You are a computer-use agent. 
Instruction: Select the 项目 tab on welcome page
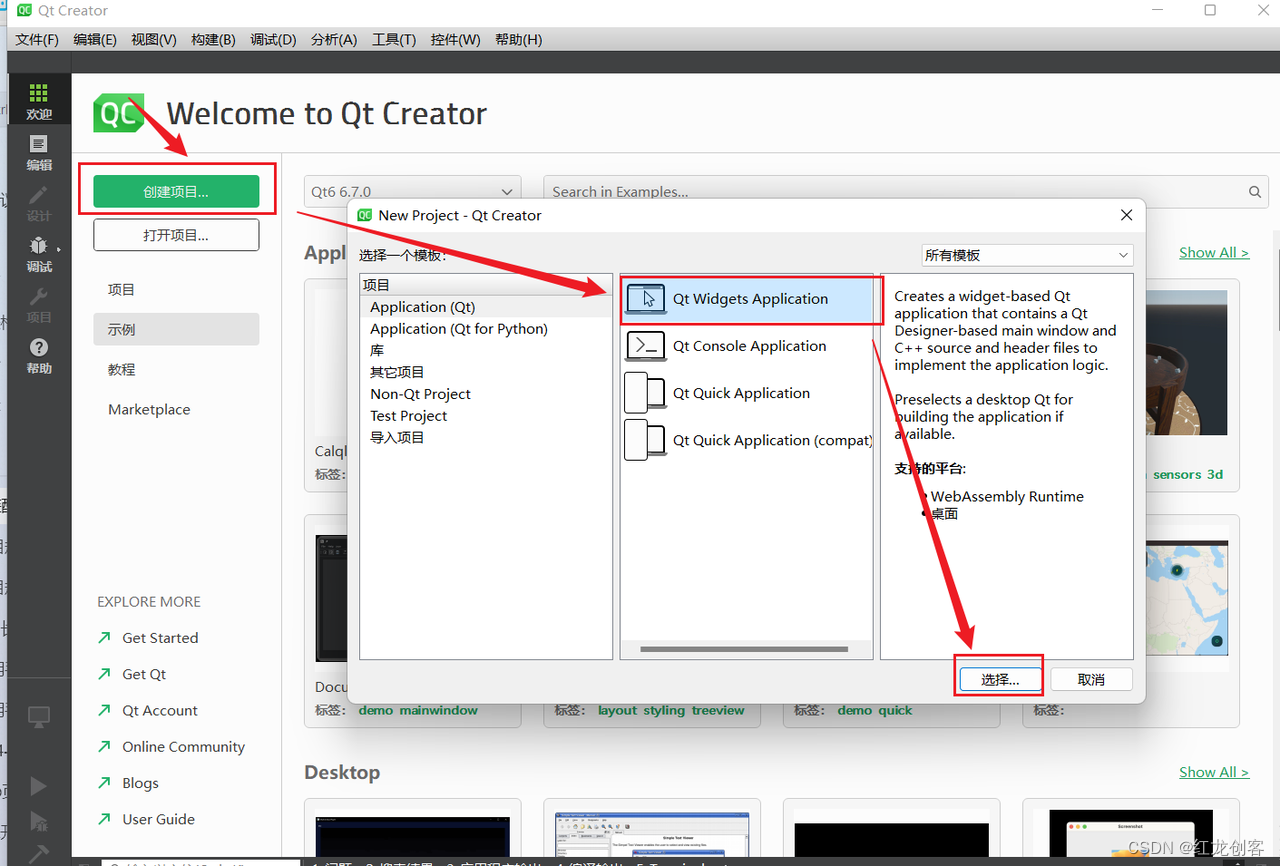(176, 290)
